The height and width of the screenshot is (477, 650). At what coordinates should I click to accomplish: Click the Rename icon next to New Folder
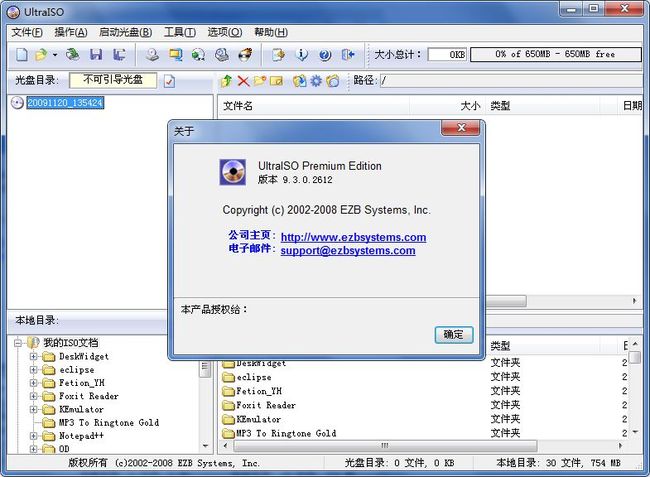(x=276, y=81)
